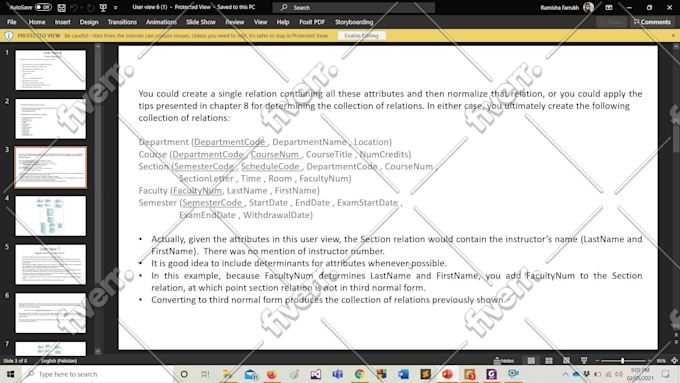This screenshot has height=383, width=680.
Task: Show hidden system tray icons chevron
Action: click(x=565, y=374)
